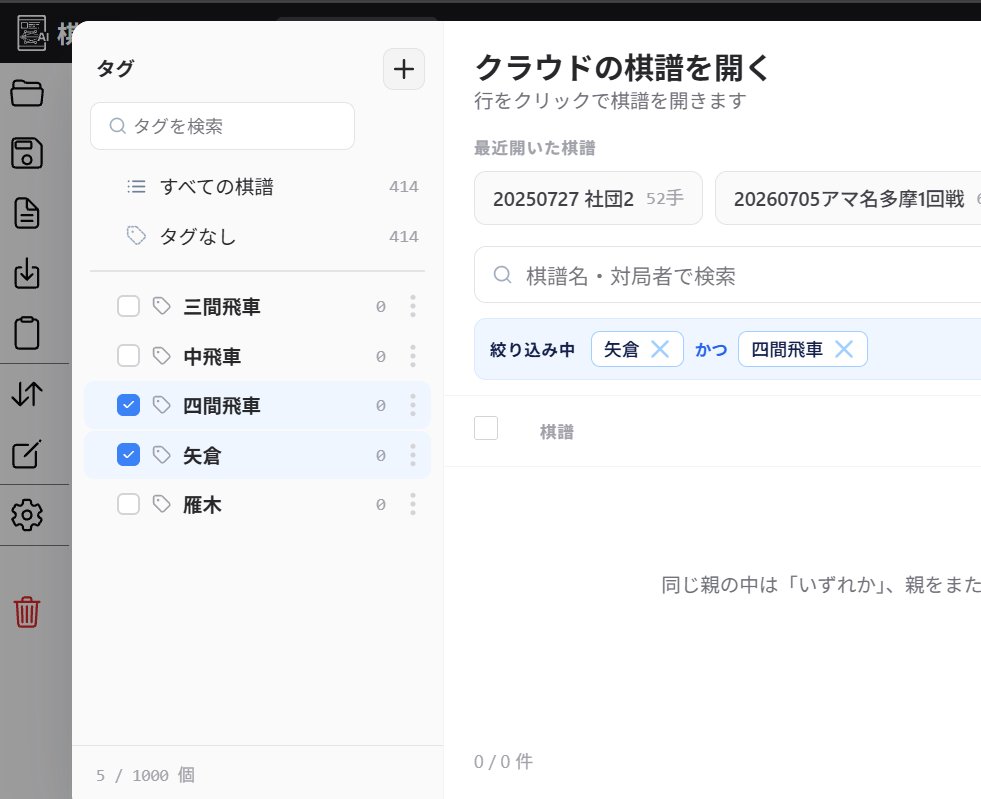Open more options for 中飛車 tag
981x799 pixels.
pos(413,356)
